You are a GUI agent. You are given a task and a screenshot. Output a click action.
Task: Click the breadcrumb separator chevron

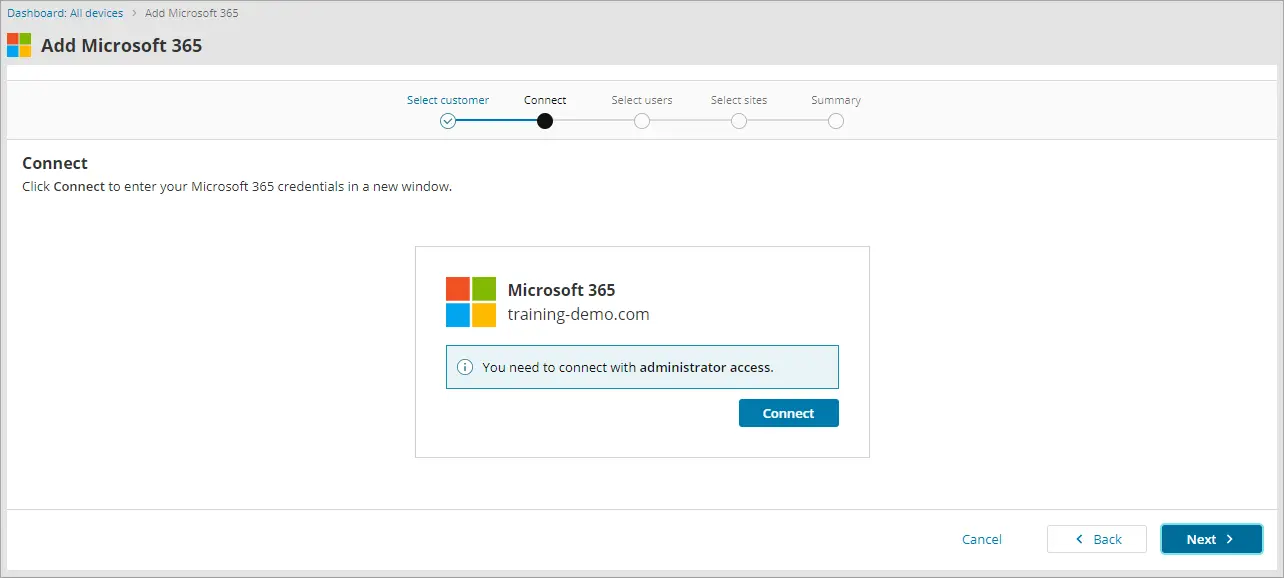tap(135, 13)
